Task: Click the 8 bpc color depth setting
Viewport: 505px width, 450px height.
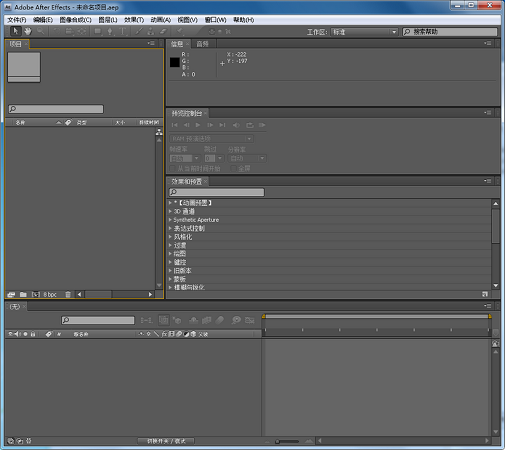Action: coord(50,295)
